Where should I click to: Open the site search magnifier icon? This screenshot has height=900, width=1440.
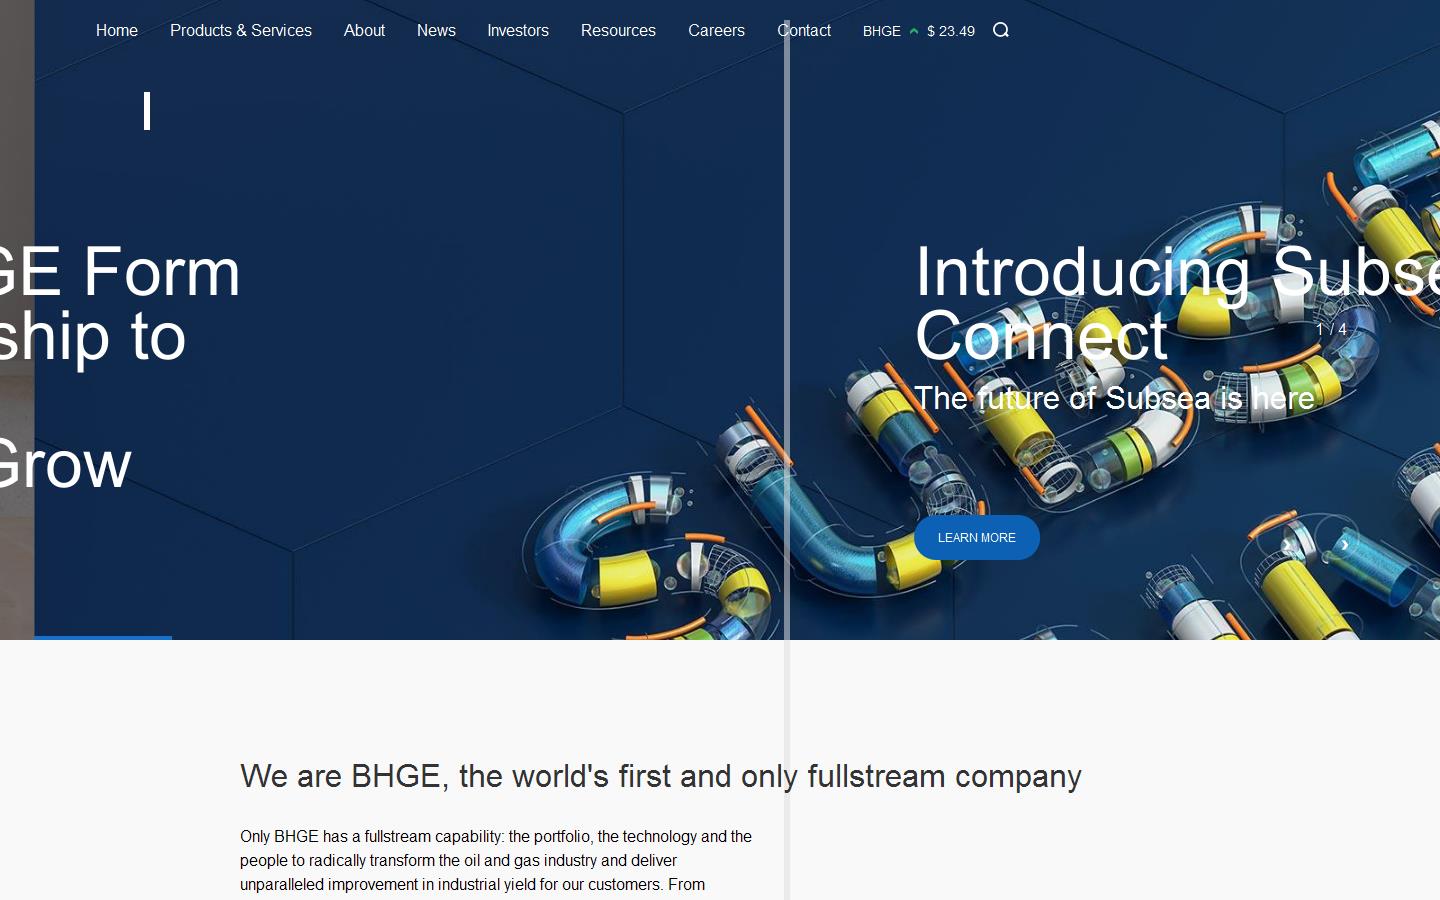(x=1001, y=31)
